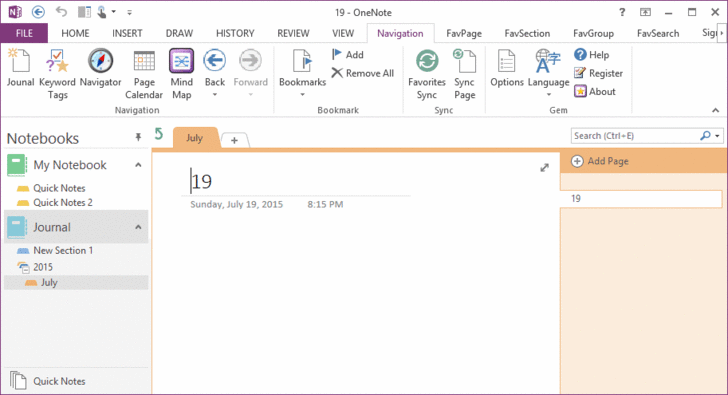Switch to the VIEW tab
Screen dimensions: 728x395
coord(343,33)
